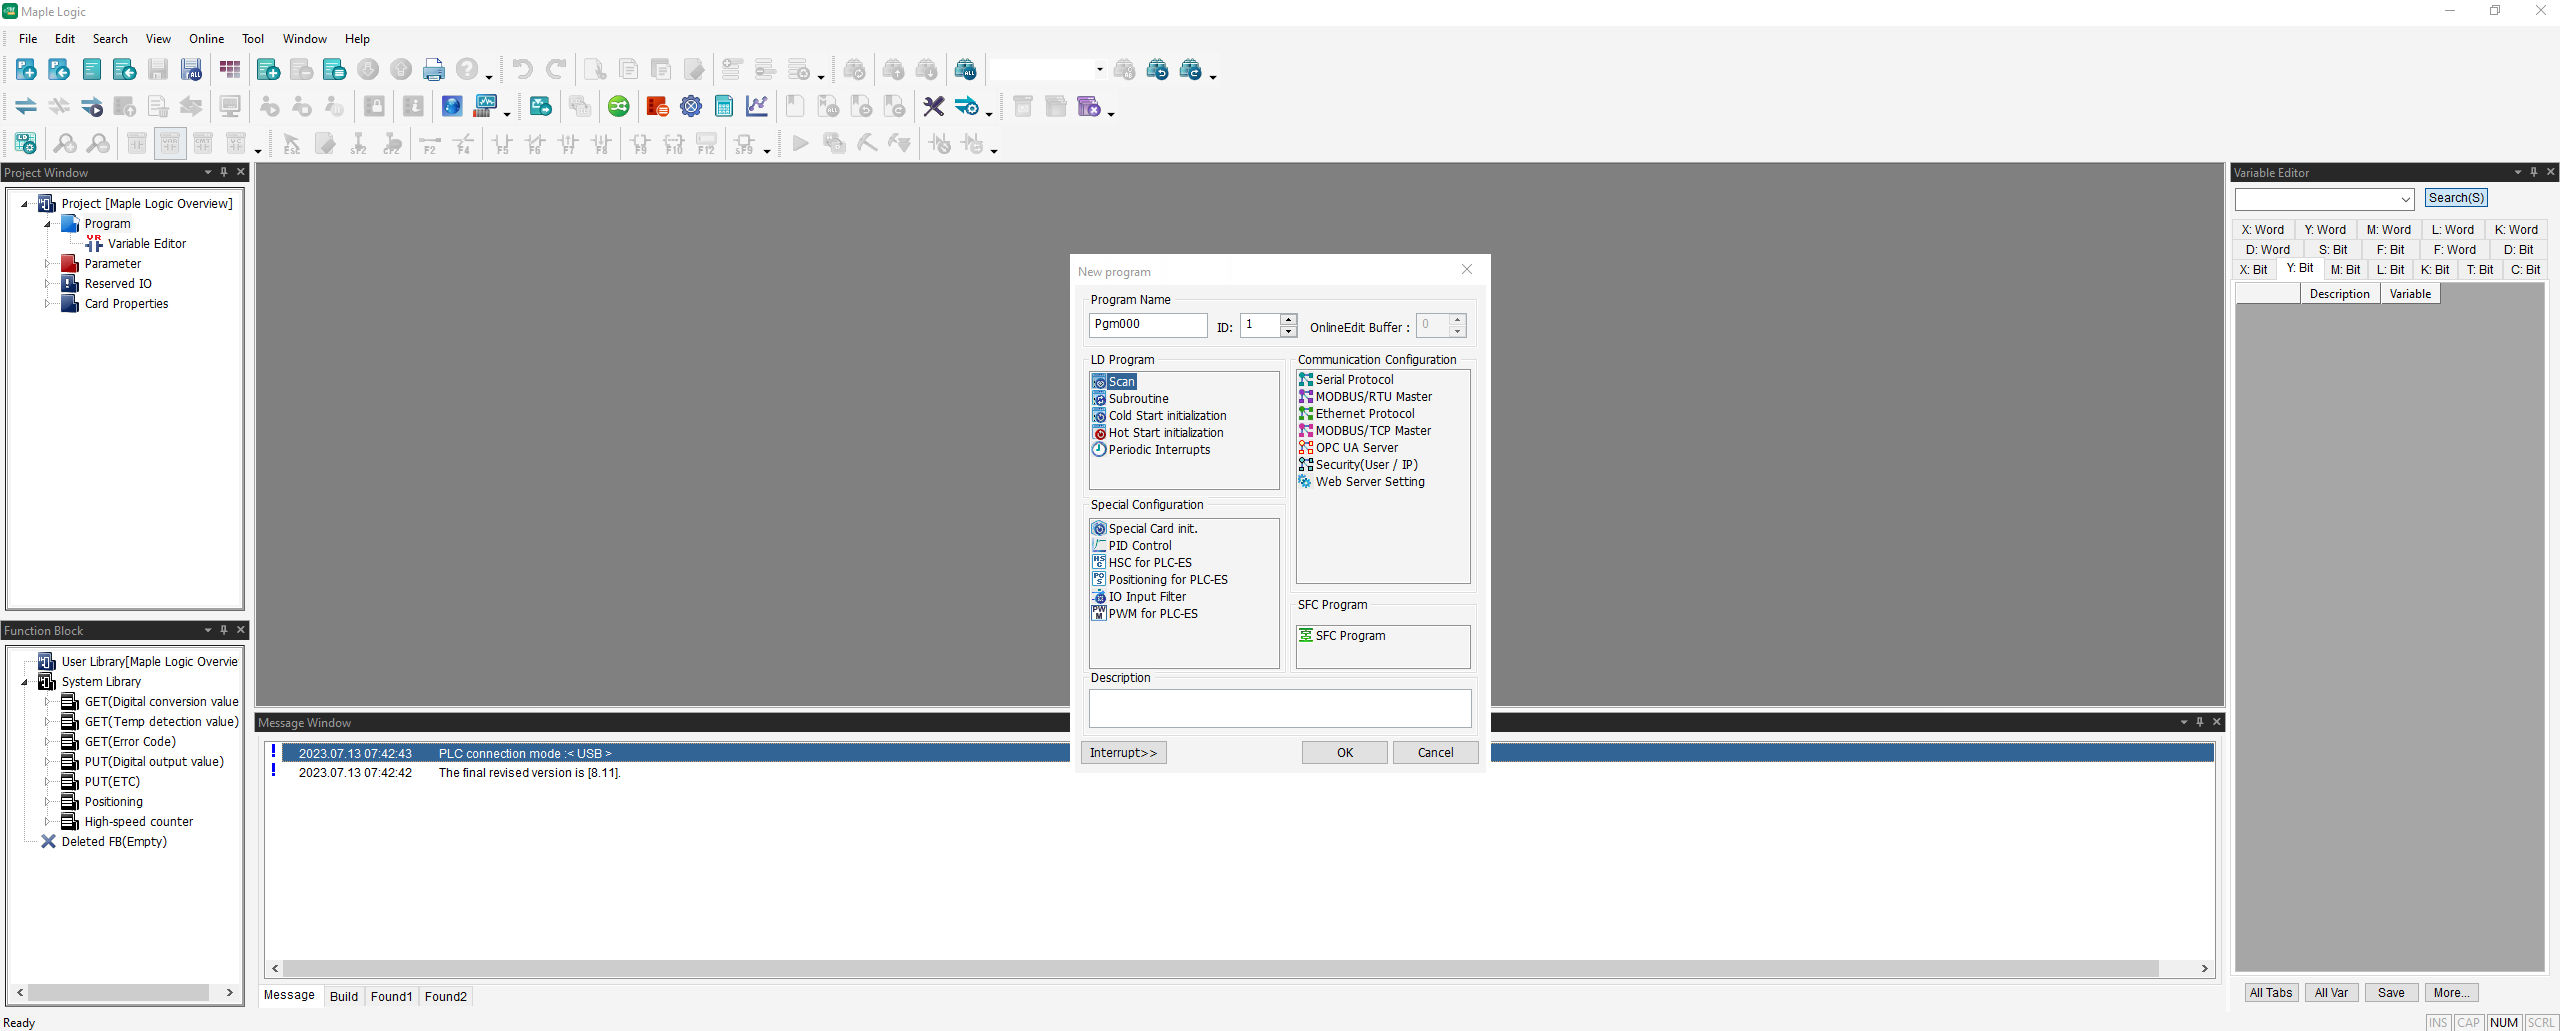This screenshot has height=1031, width=2560.
Task: Select the Y: Bit variable tab
Action: (2299, 268)
